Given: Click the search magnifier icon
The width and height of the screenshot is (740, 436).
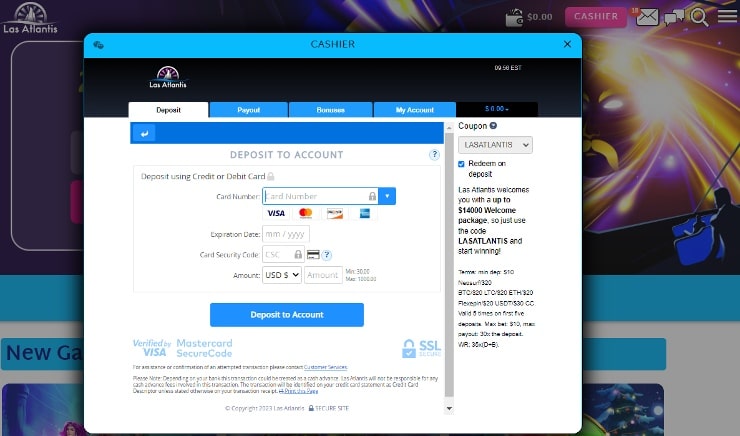Looking at the screenshot, I should (x=699, y=17).
